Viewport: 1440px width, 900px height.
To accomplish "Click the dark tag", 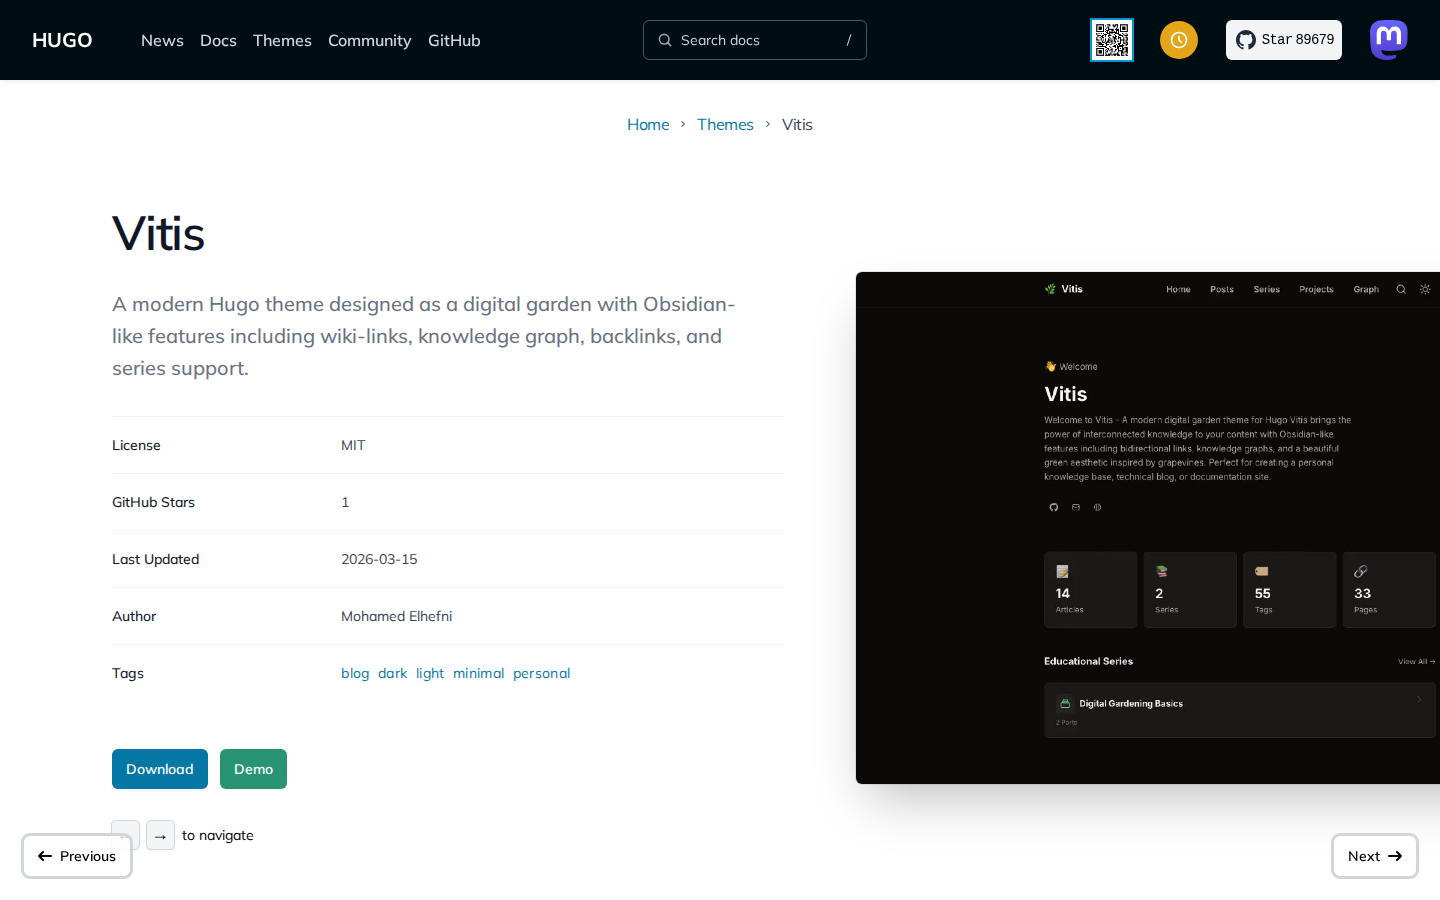I will 392,673.
